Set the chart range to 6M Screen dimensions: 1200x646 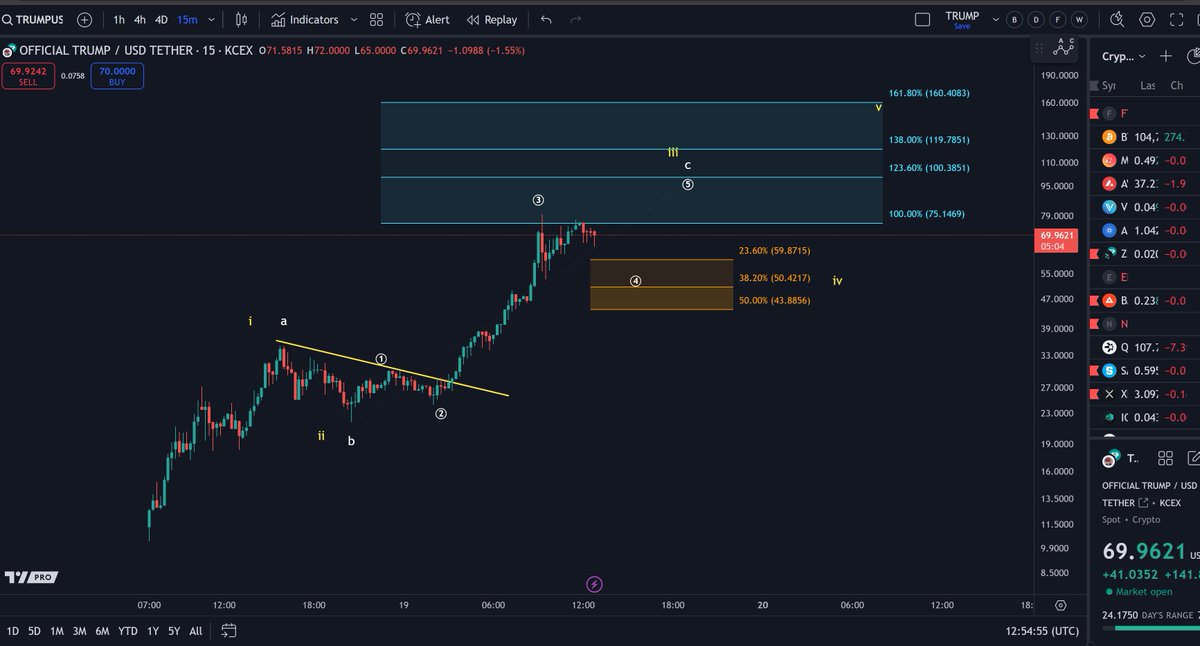(x=102, y=631)
